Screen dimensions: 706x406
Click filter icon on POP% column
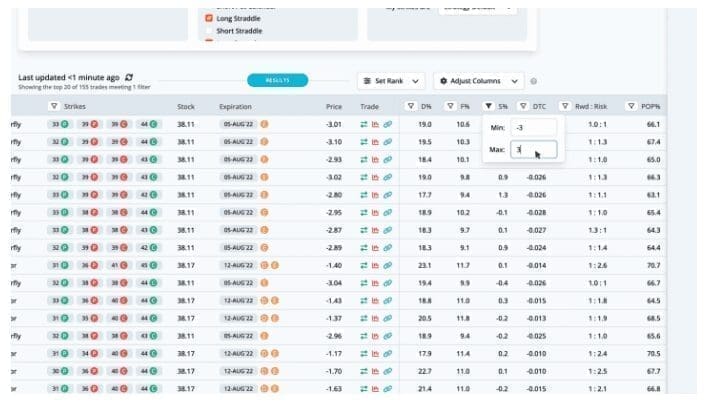coord(630,106)
